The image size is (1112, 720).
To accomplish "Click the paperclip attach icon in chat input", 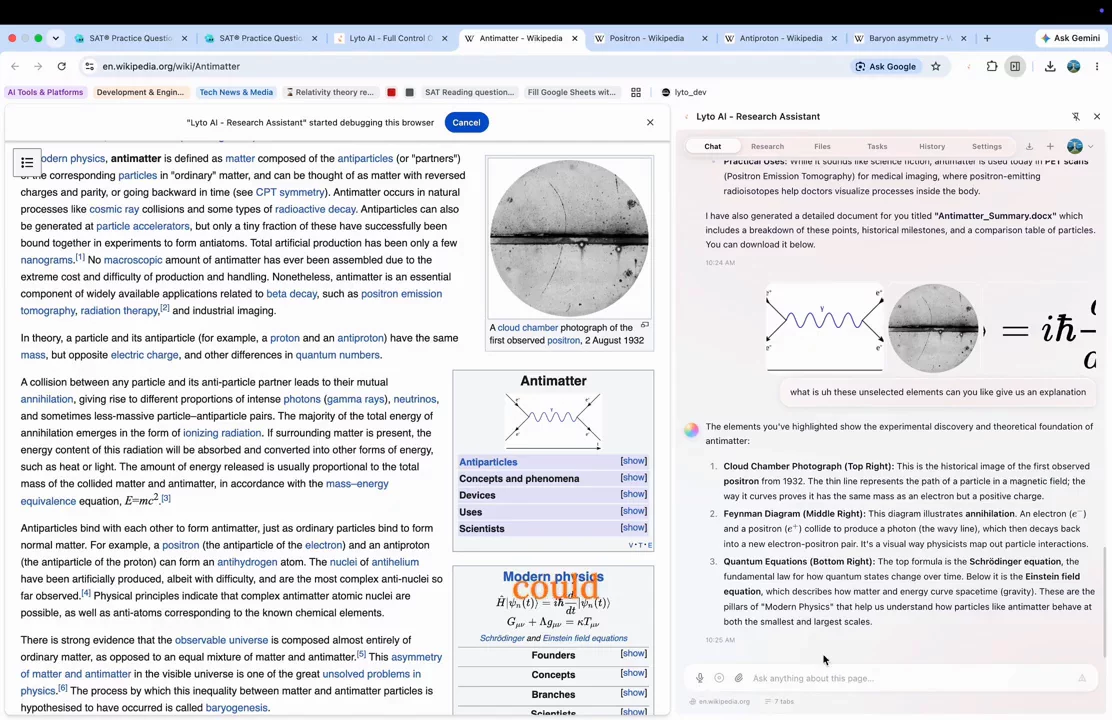I will (738, 678).
